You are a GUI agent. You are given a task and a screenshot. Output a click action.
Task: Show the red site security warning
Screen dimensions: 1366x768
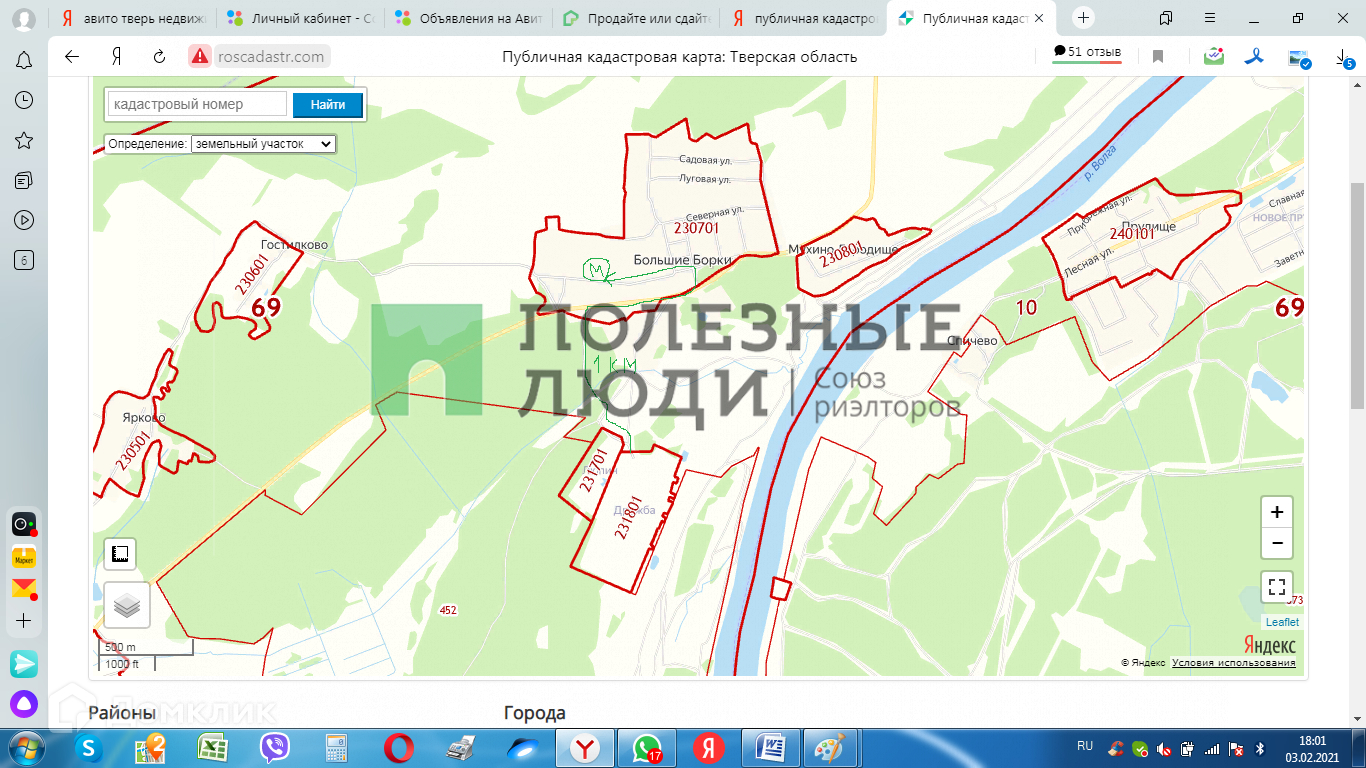tap(200, 57)
